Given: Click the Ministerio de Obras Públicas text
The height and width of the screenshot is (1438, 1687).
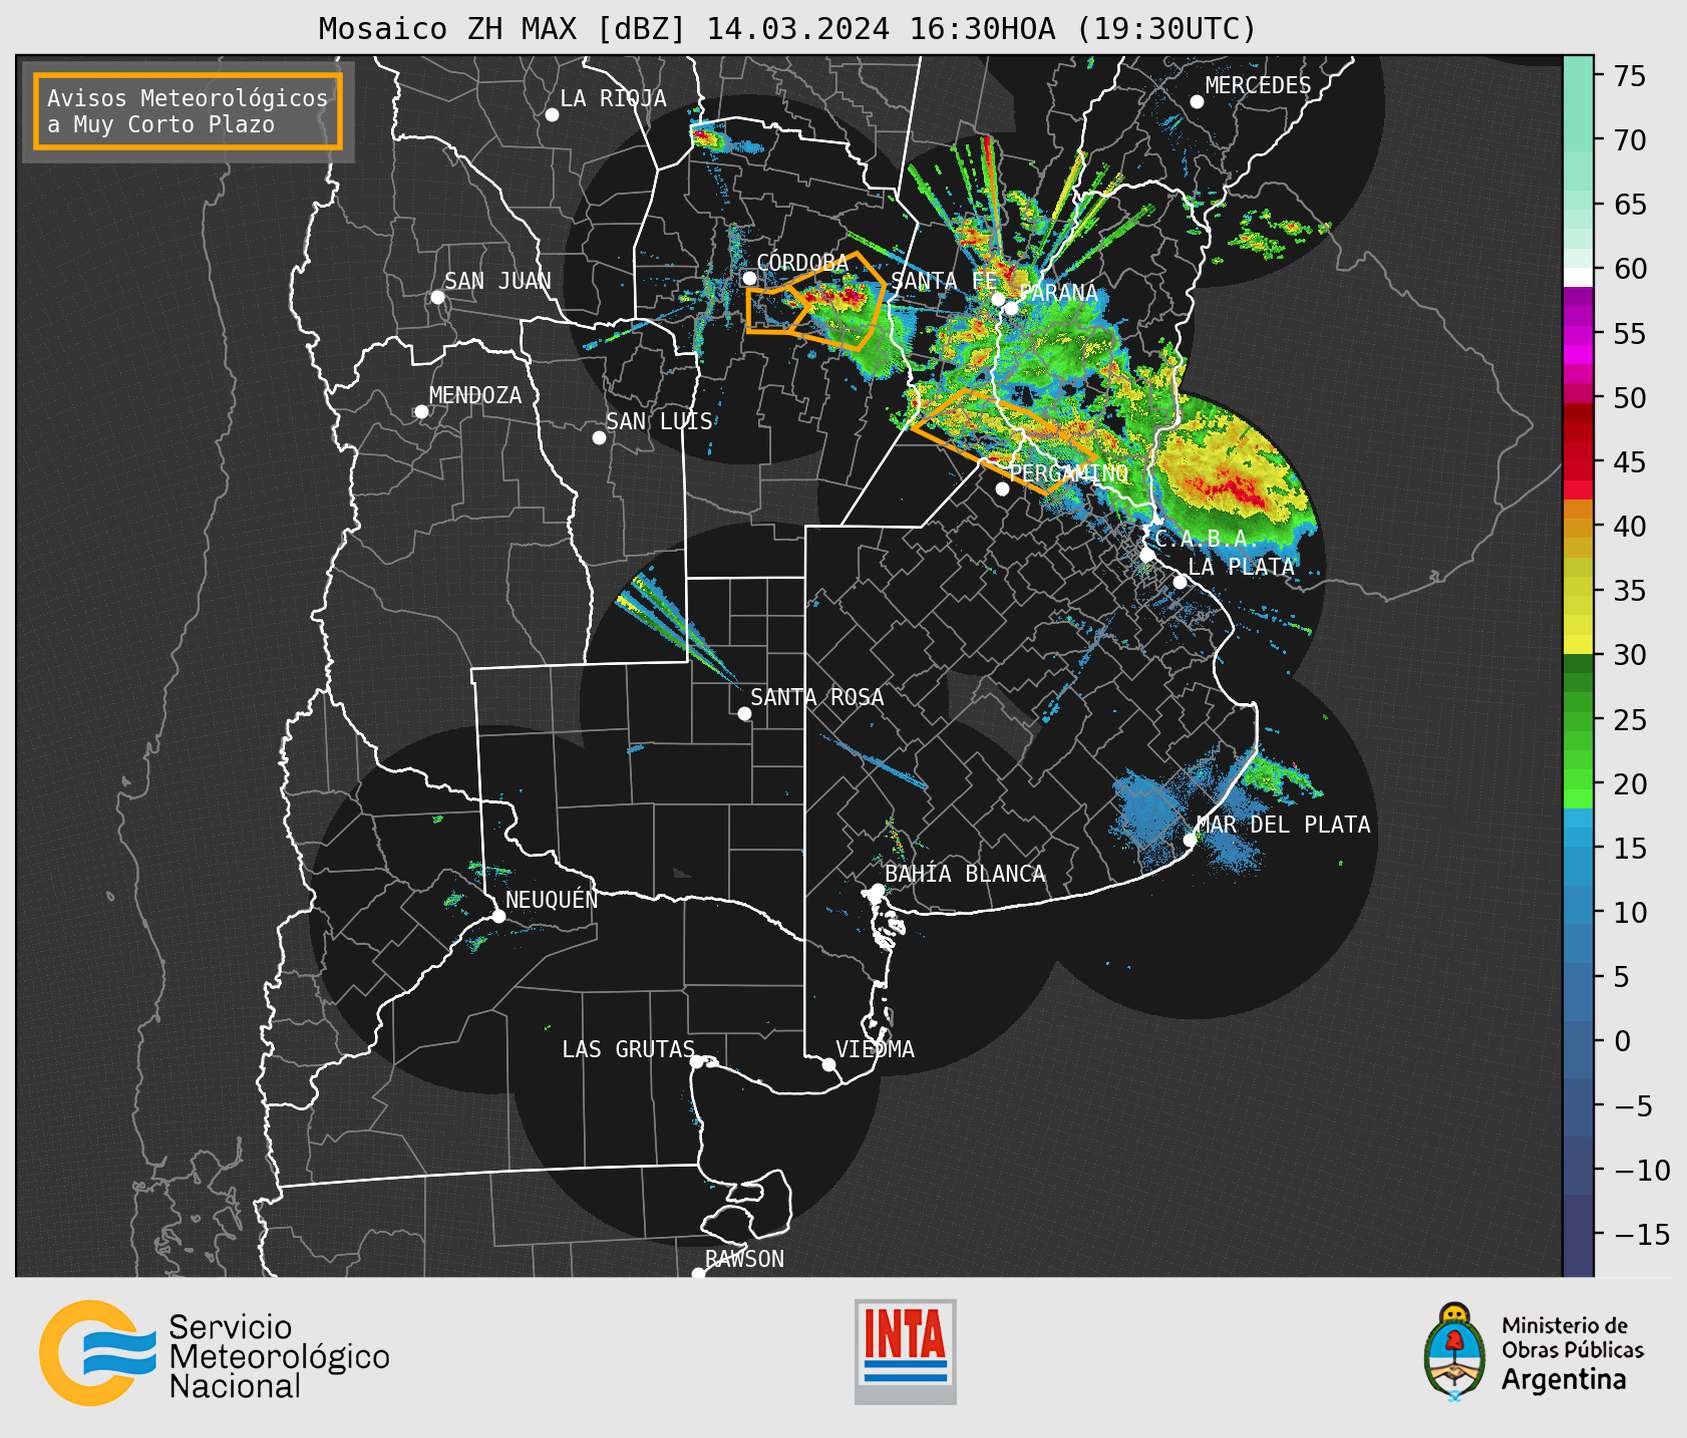Looking at the screenshot, I should 1572,1337.
